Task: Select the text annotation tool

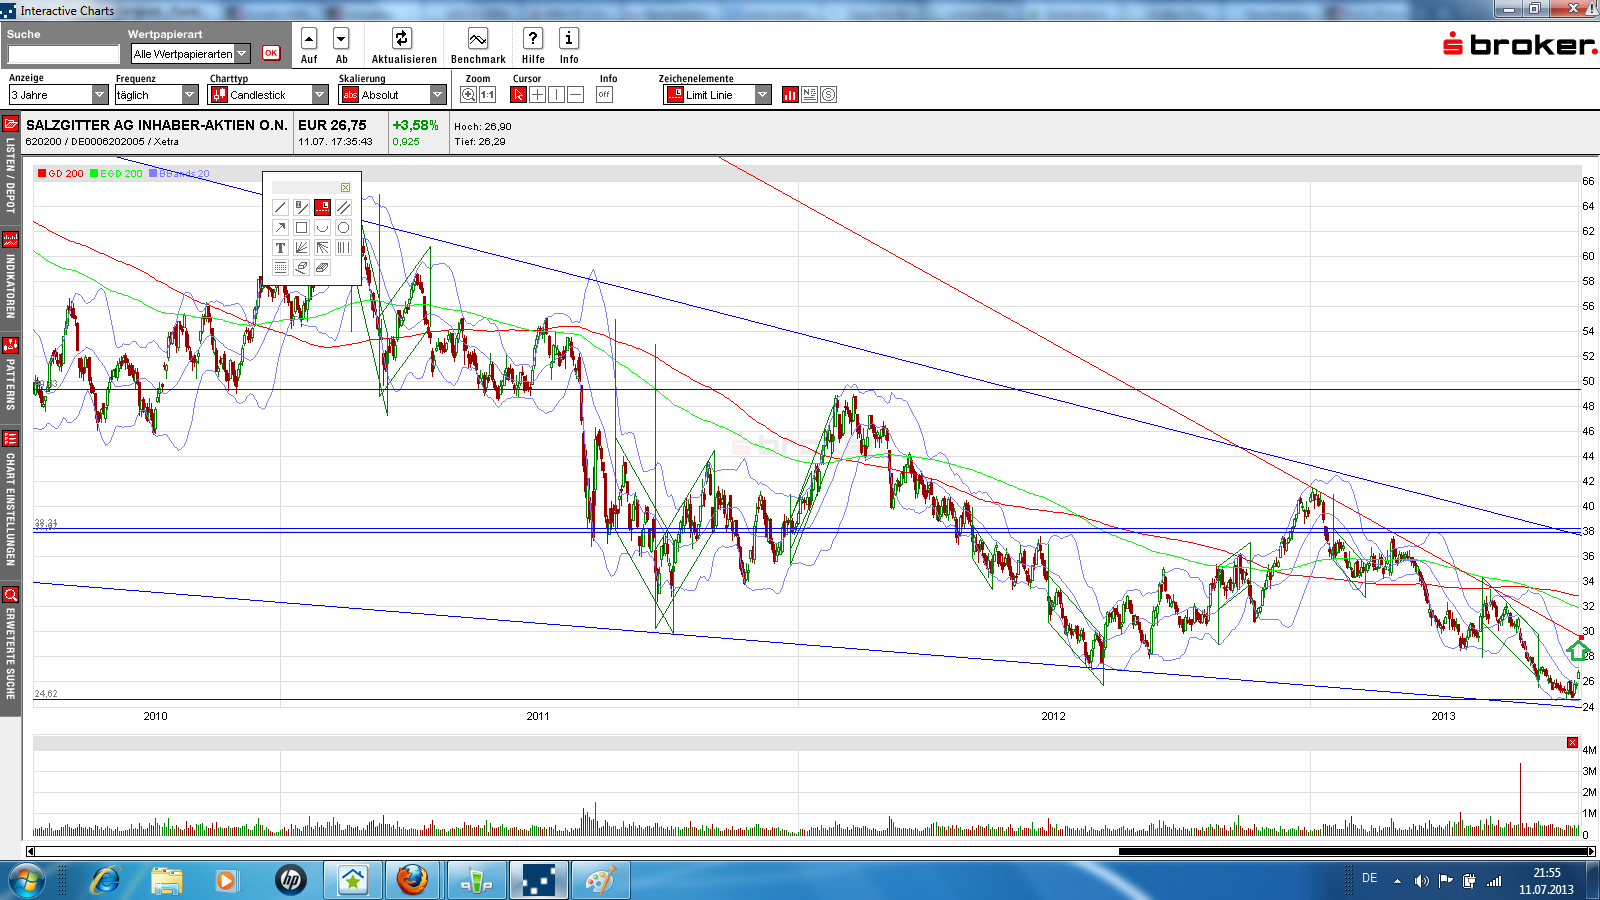Action: coord(280,247)
